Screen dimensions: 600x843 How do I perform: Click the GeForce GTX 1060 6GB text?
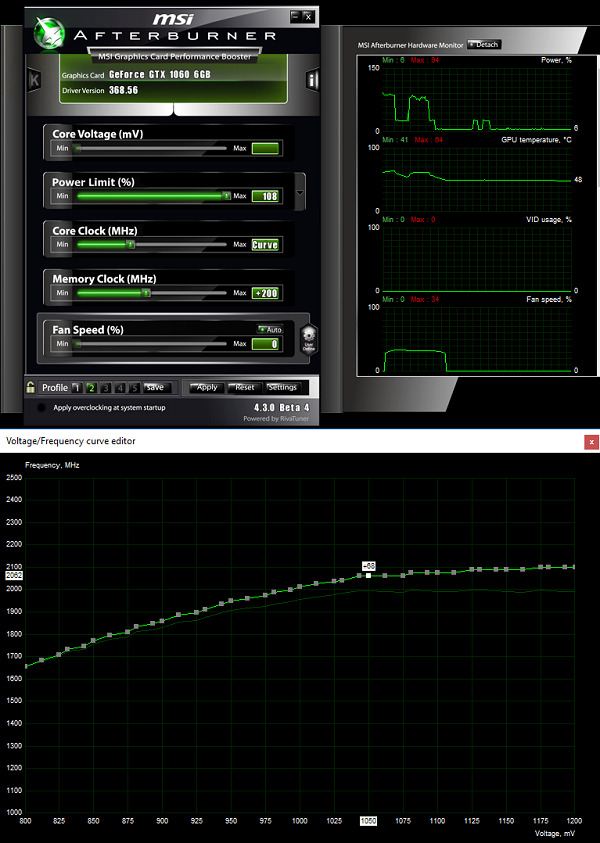tap(160, 75)
